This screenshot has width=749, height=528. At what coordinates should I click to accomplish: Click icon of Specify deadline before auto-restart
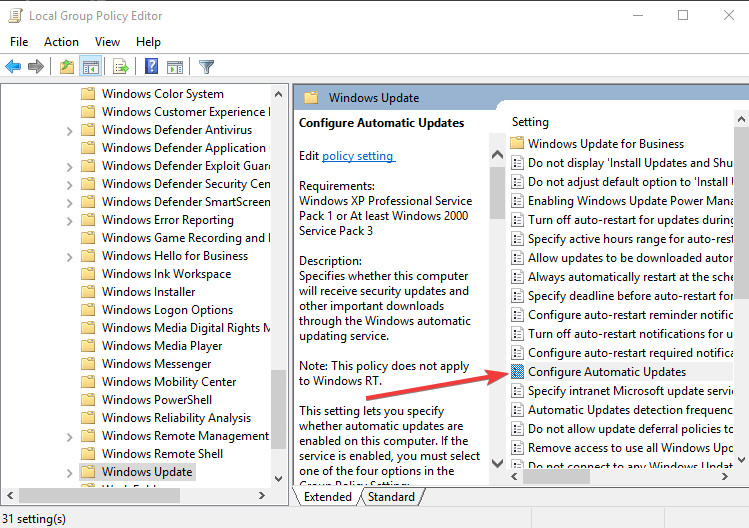pos(517,296)
